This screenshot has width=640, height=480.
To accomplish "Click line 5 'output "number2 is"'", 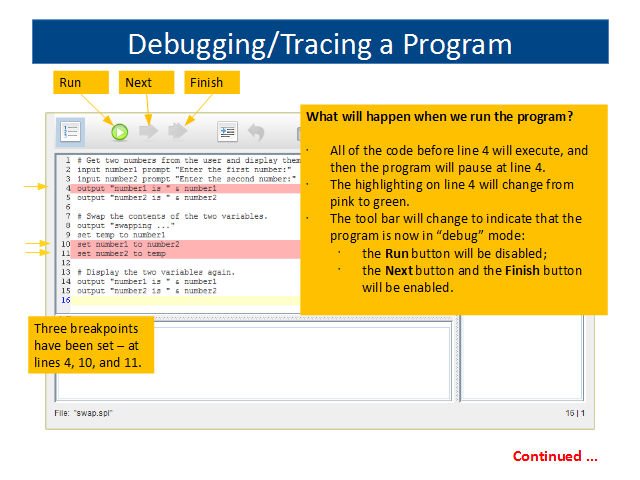I will tap(147, 198).
